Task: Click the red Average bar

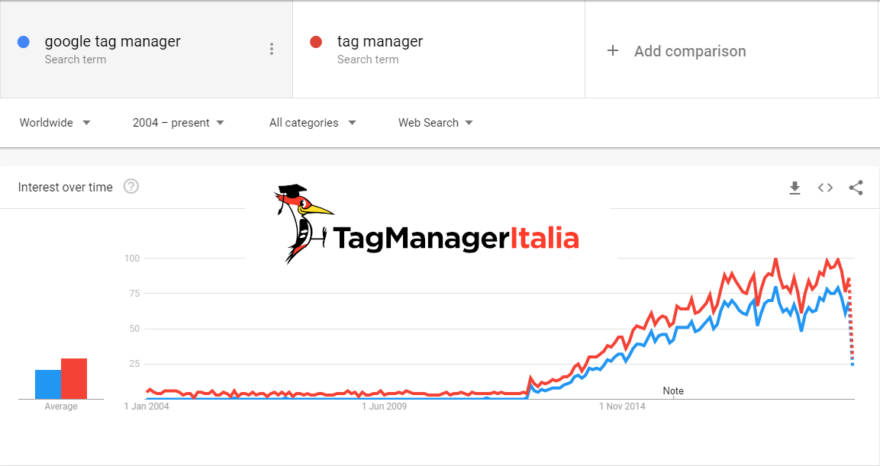Action: (x=74, y=378)
